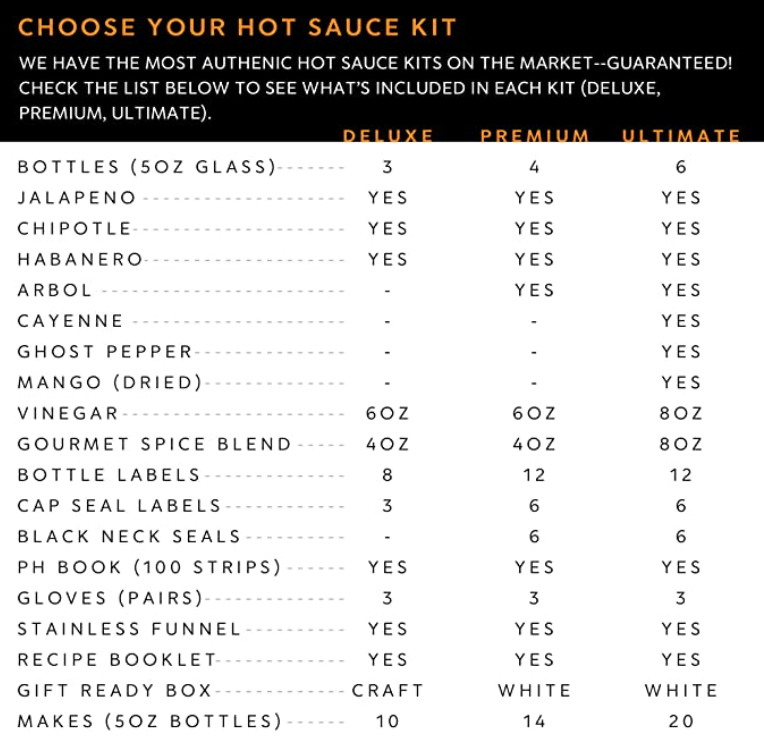
Task: Select the Jalapeno row label
Action: (77, 198)
